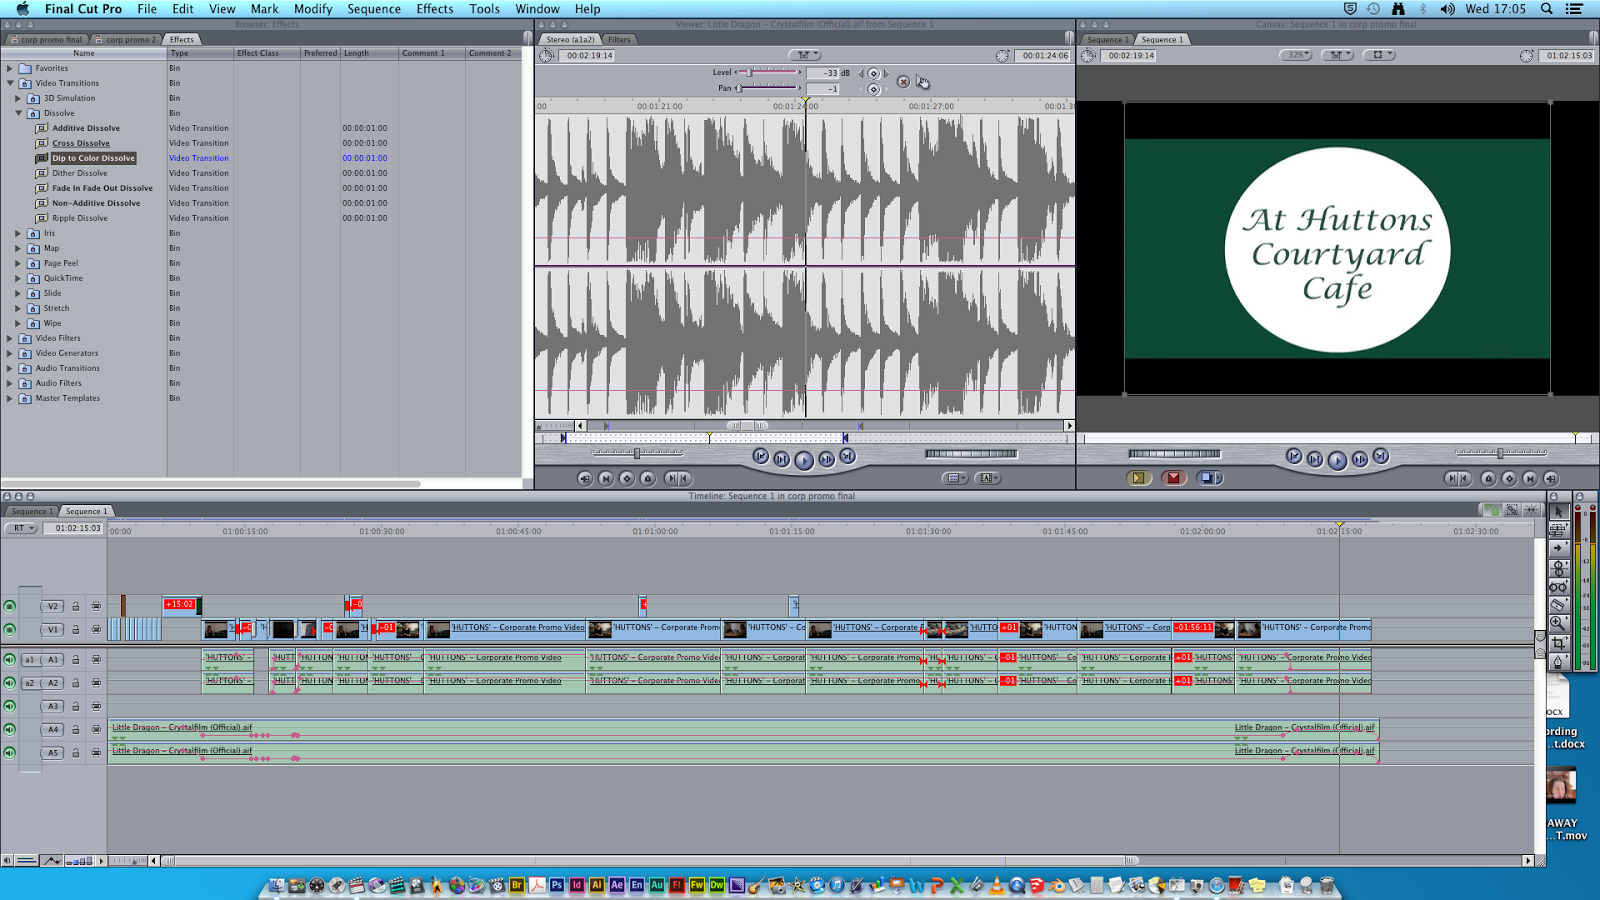Viewport: 1600px width, 900px height.
Task: Select the Edit Selection tool
Action: 1558,530
